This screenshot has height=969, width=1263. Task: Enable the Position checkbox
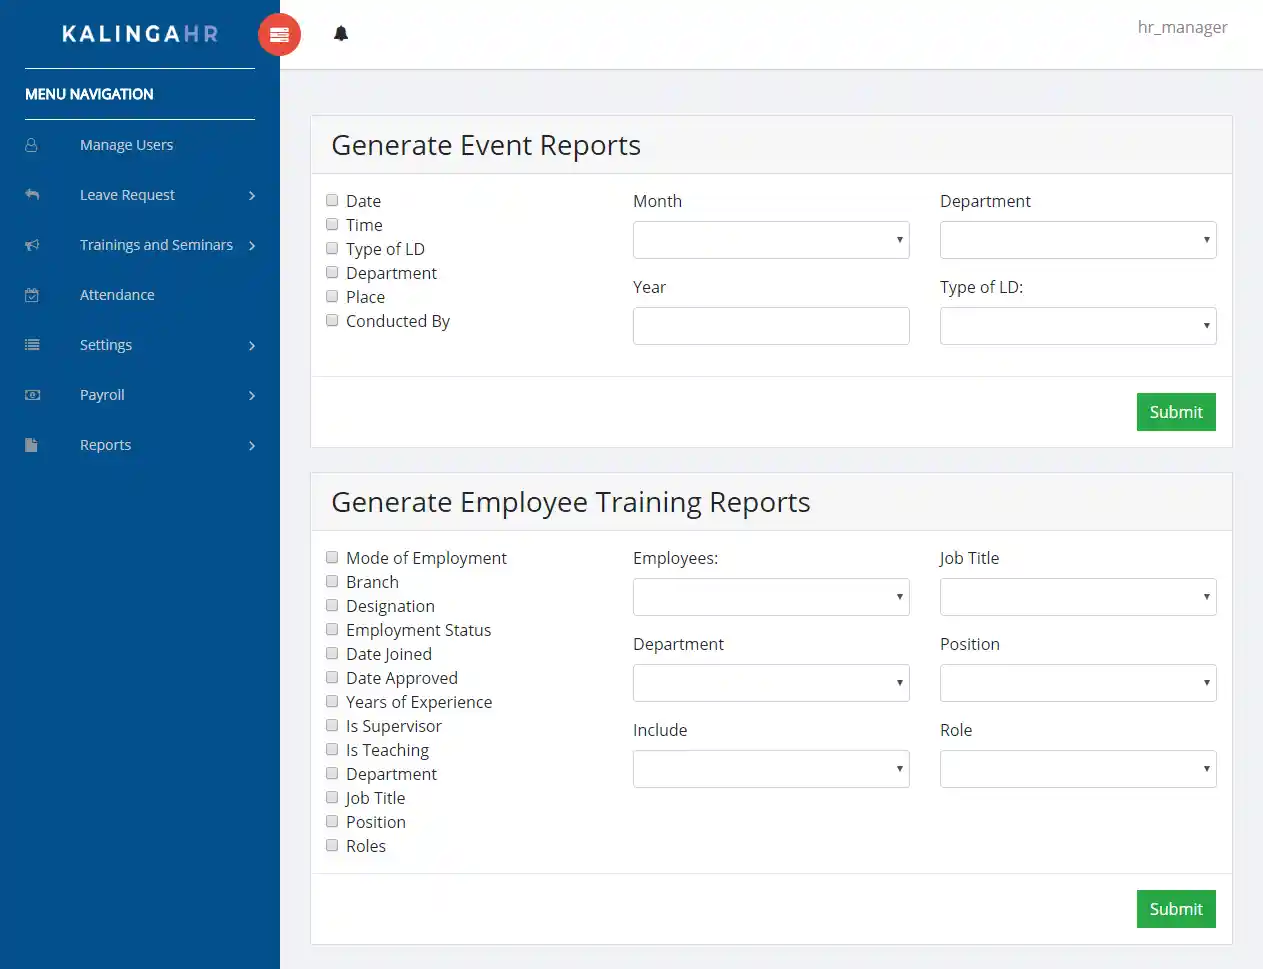(x=332, y=821)
